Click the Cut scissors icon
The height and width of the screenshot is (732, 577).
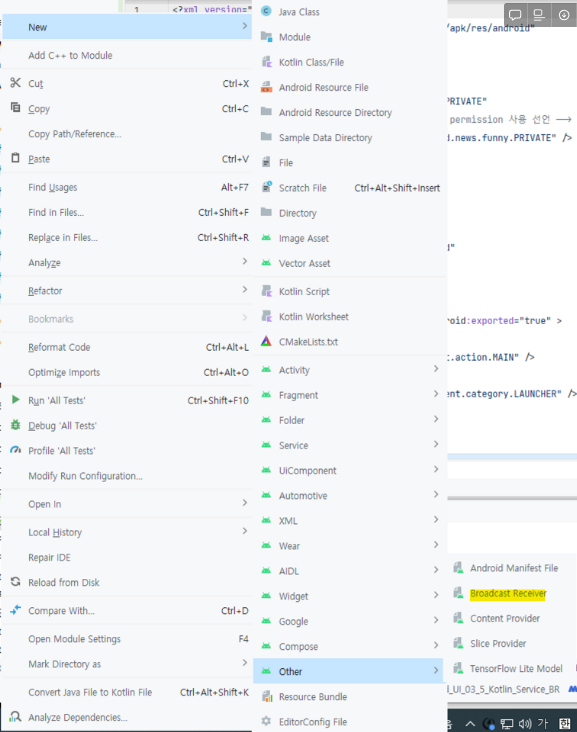[x=15, y=83]
